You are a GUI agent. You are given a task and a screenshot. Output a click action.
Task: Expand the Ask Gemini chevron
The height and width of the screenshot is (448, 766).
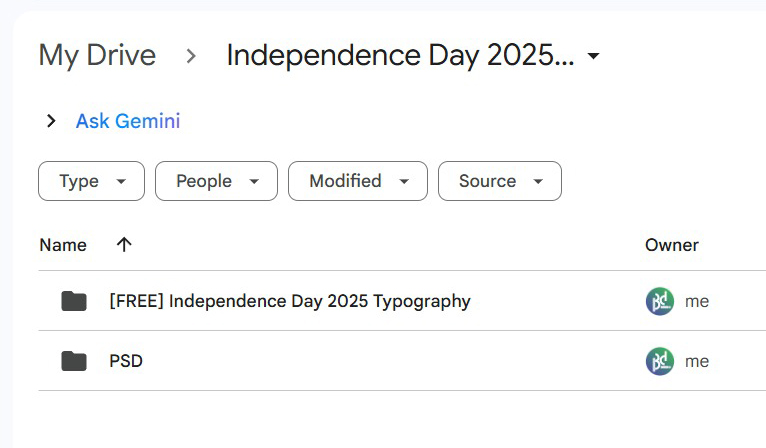pos(51,121)
